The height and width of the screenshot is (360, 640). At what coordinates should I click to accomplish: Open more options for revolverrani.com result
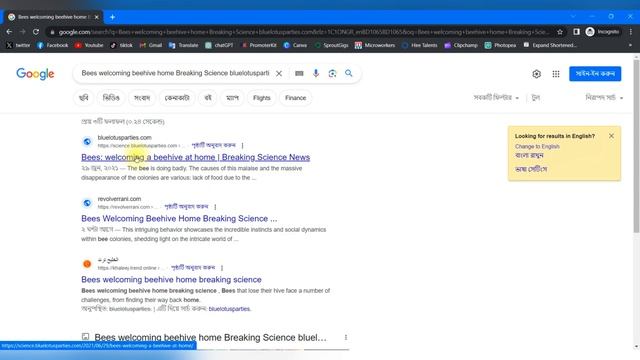coord(215,207)
